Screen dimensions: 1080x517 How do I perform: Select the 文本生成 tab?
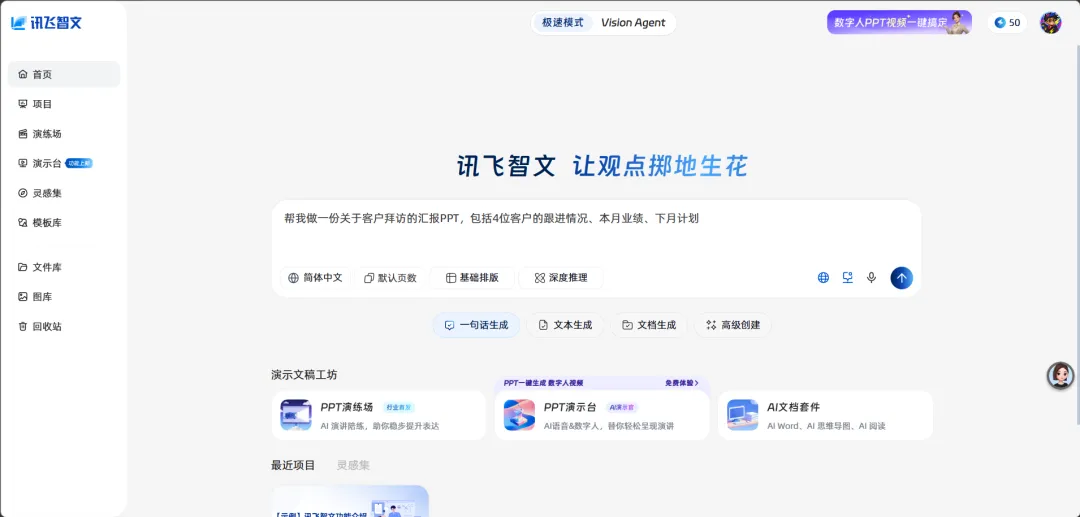[565, 325]
